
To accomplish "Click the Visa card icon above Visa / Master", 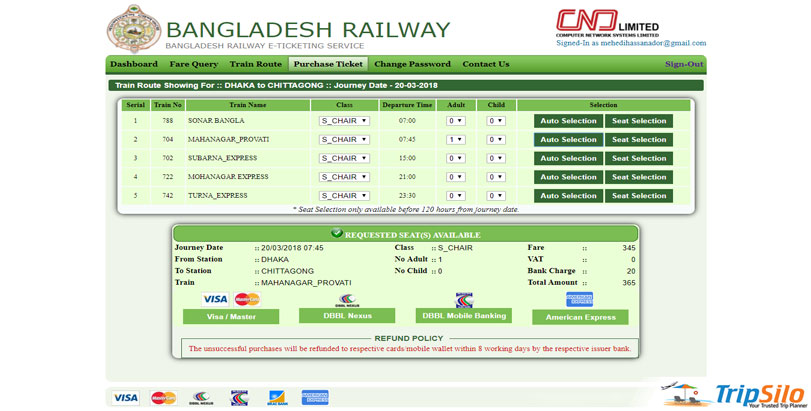I will point(215,299).
